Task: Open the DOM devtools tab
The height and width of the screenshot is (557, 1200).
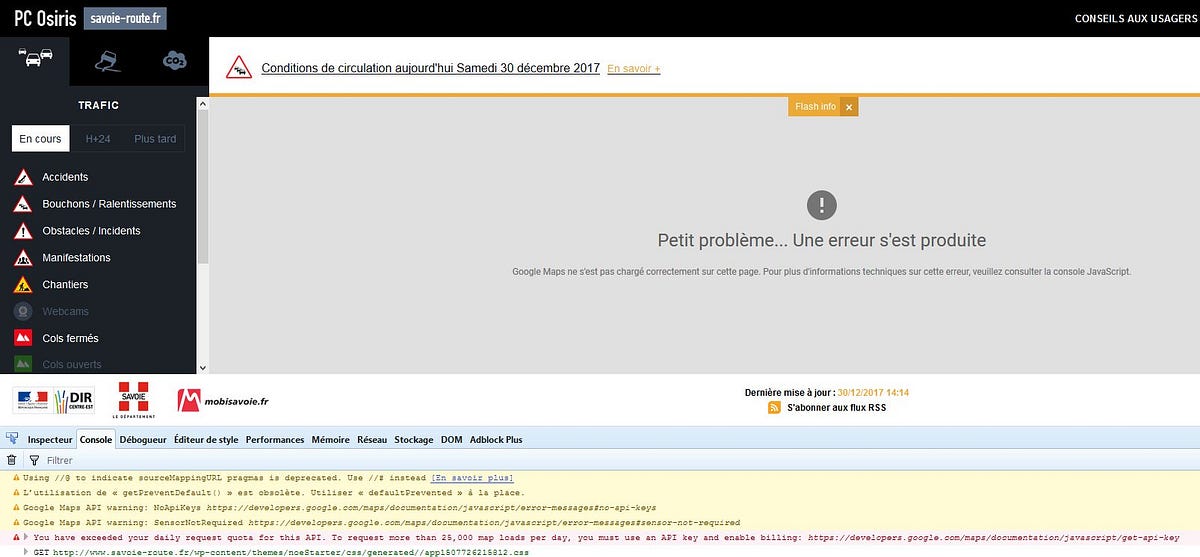Action: [x=452, y=439]
